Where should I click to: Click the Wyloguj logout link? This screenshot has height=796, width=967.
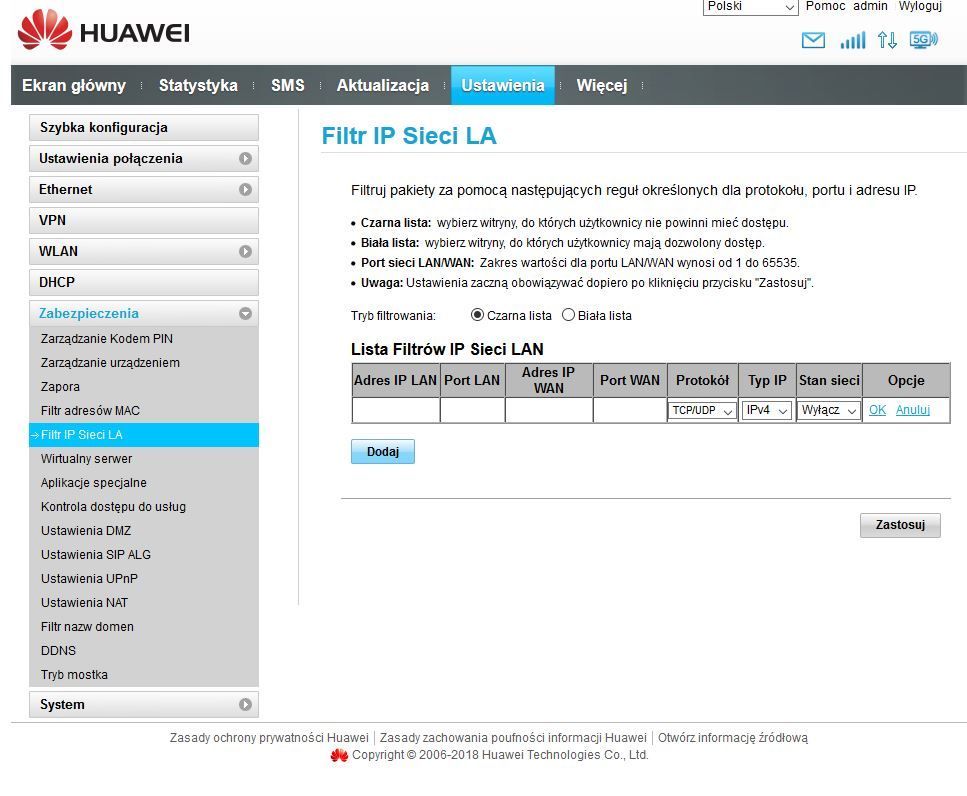pos(920,6)
